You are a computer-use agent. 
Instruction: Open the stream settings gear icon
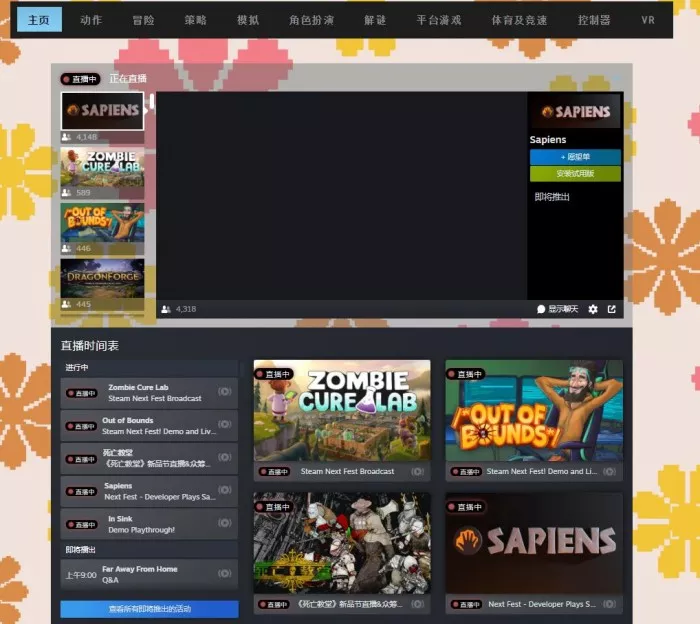coord(593,309)
